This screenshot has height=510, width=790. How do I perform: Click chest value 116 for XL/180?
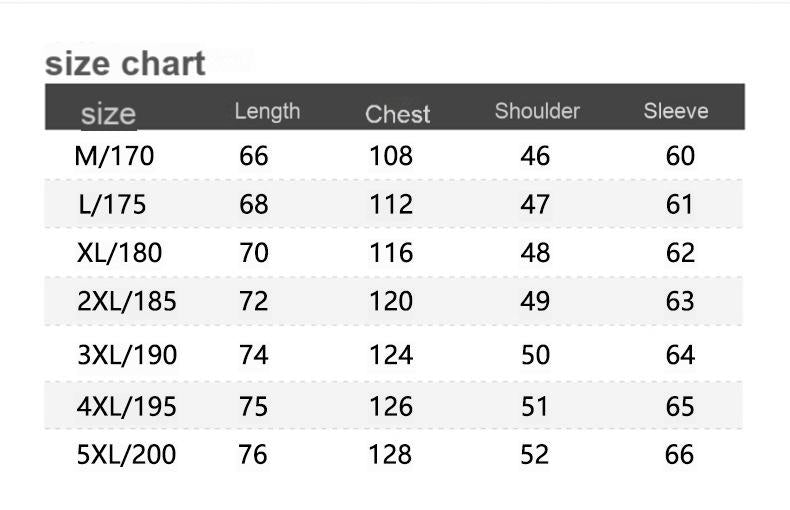tap(391, 252)
